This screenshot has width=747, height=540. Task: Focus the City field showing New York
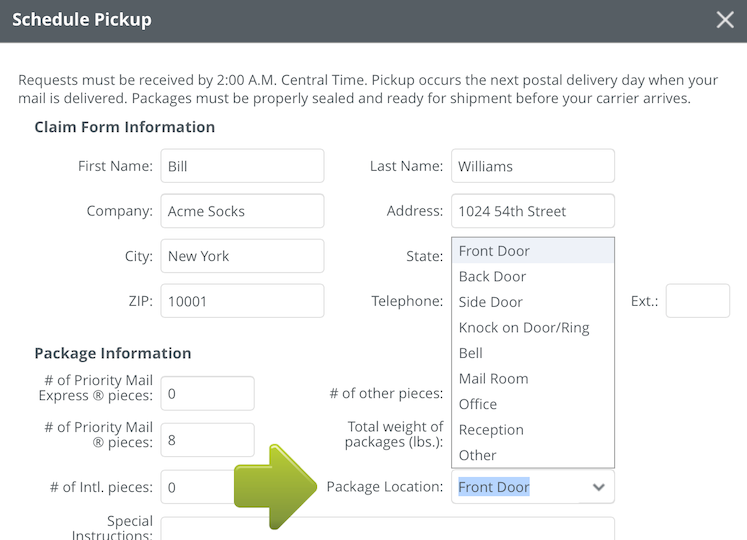click(x=242, y=256)
